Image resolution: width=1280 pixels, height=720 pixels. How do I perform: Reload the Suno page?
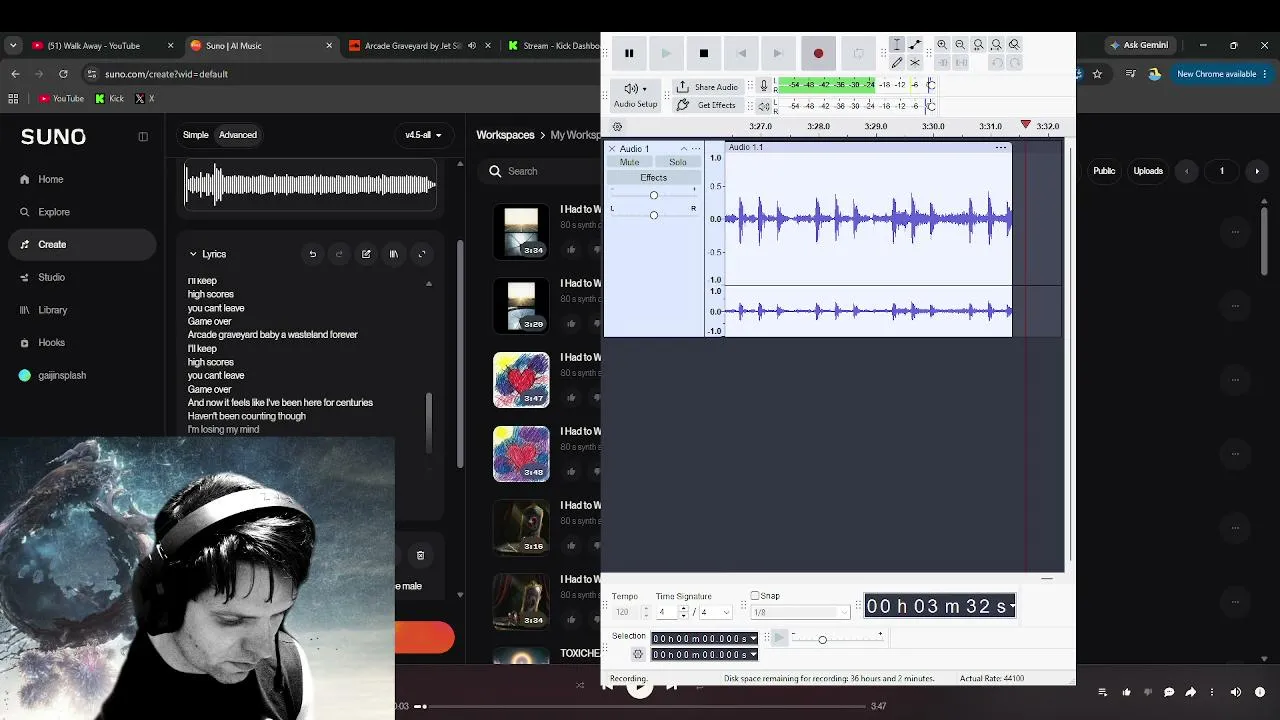coord(63,74)
